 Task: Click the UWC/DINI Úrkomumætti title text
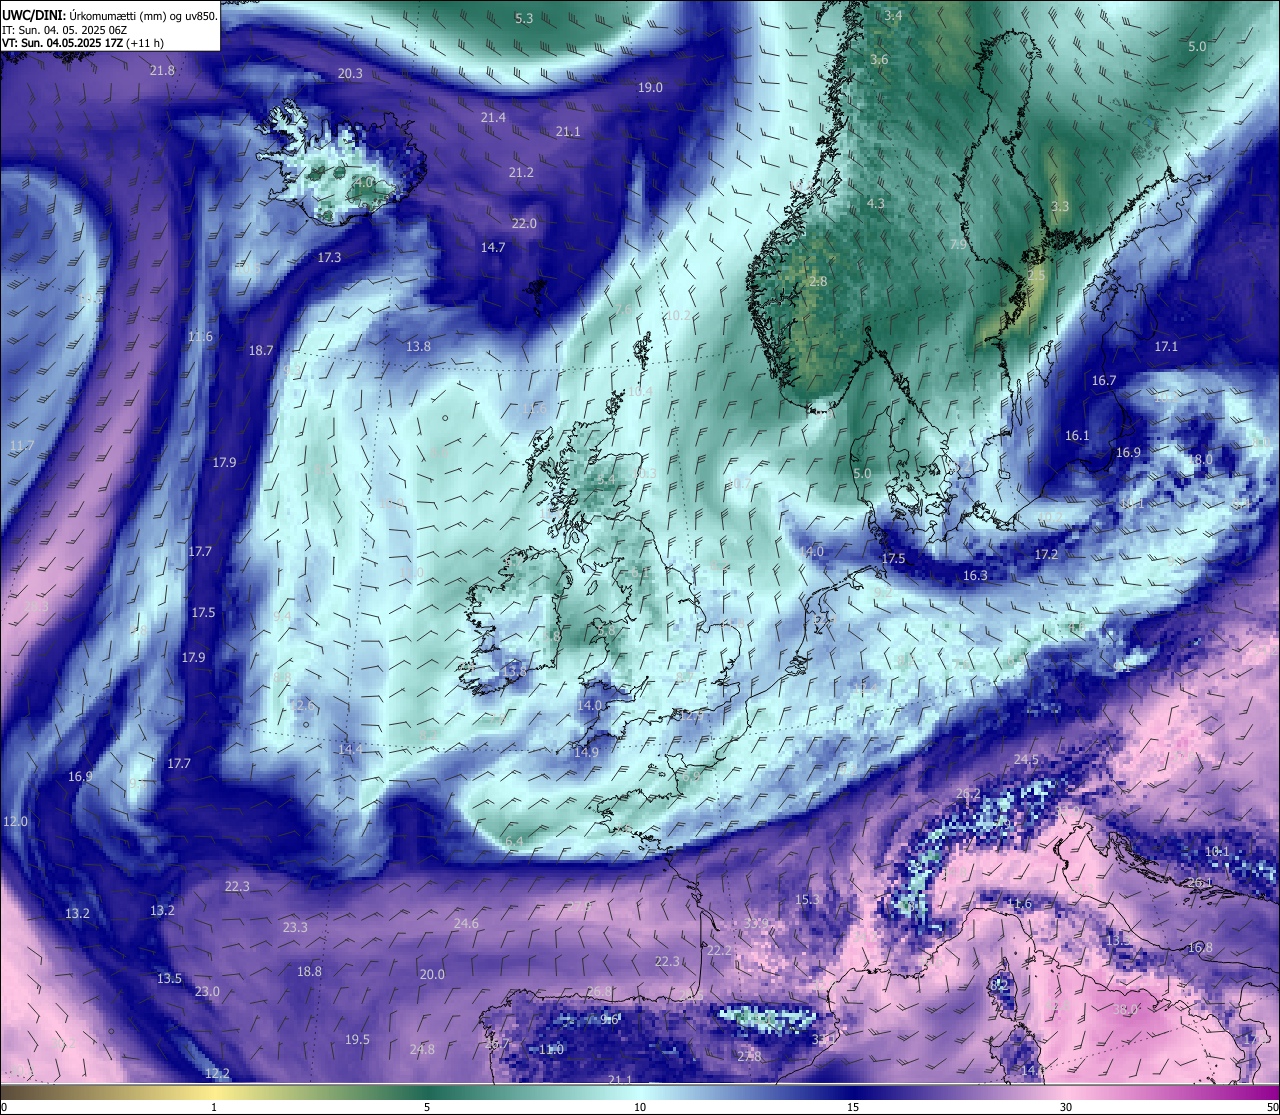click(109, 16)
